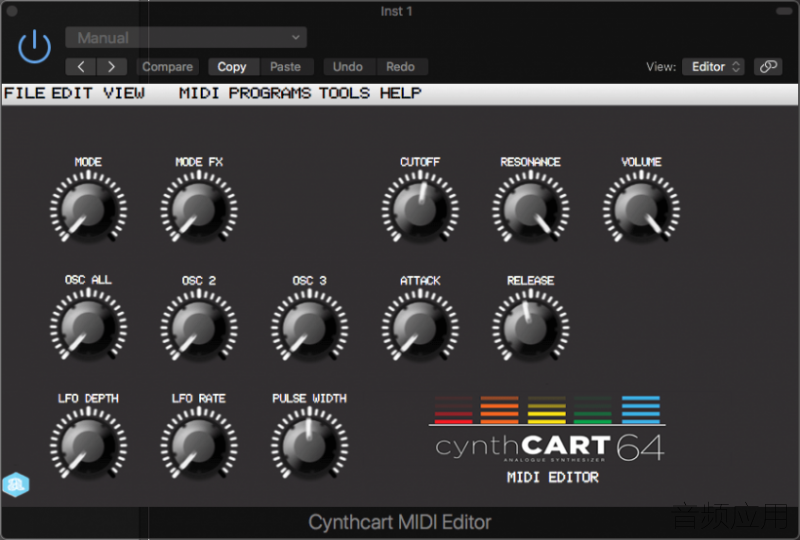800x540 pixels.
Task: Open the MIDI menu
Action: click(x=199, y=93)
